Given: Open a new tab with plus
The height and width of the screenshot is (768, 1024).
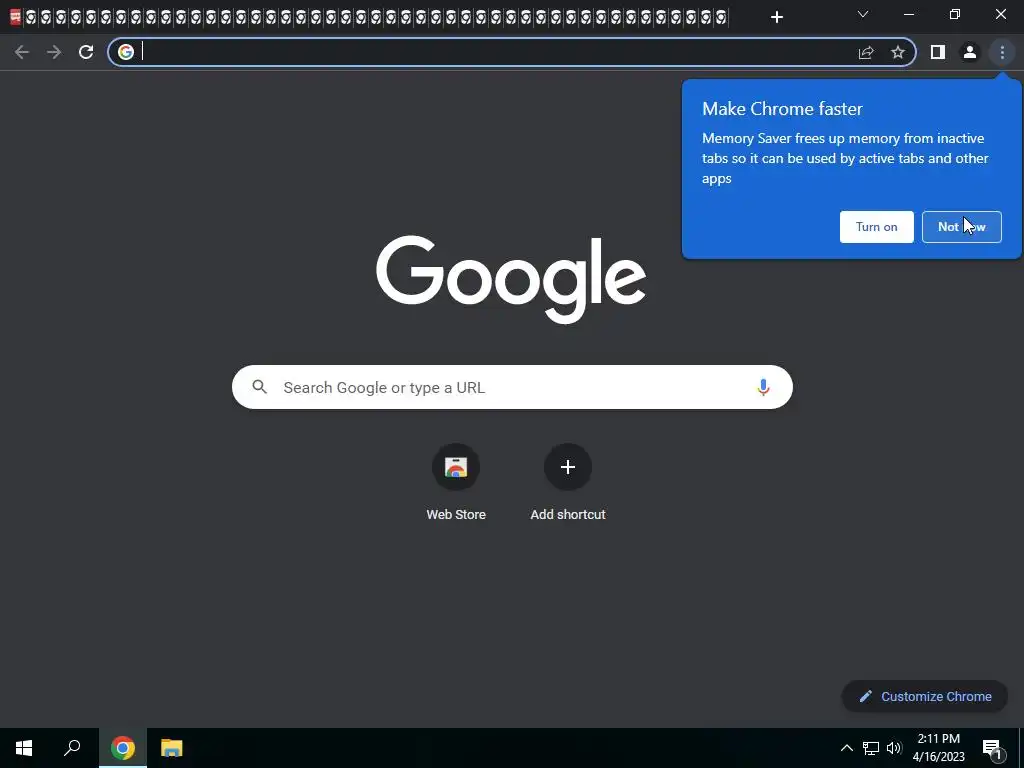Looking at the screenshot, I should (776, 17).
